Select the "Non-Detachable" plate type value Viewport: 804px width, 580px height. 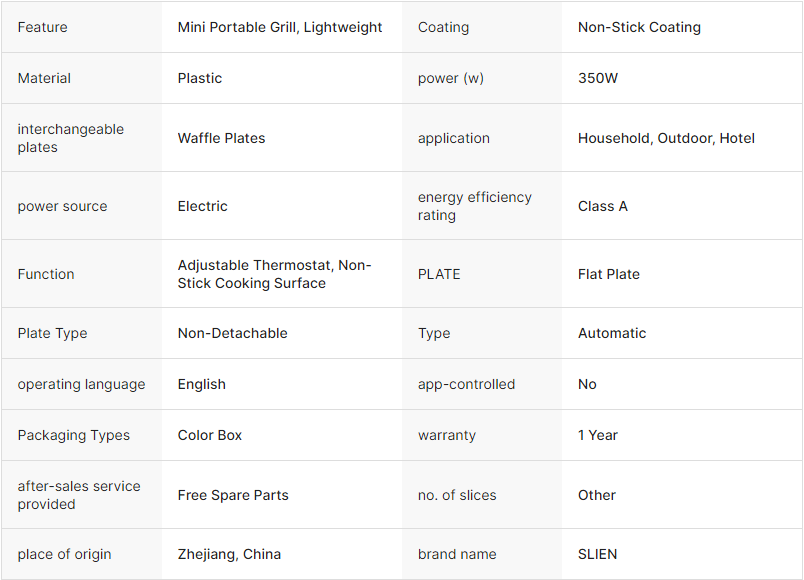[x=232, y=333]
